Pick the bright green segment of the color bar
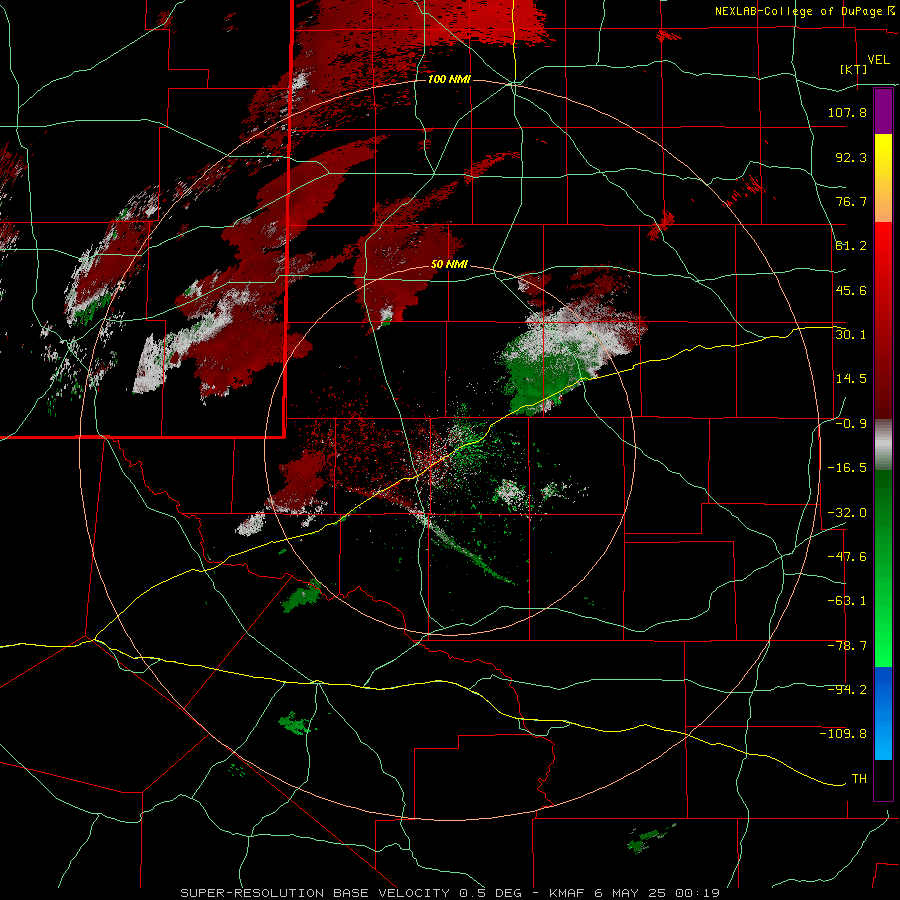900x900 pixels. point(883,569)
